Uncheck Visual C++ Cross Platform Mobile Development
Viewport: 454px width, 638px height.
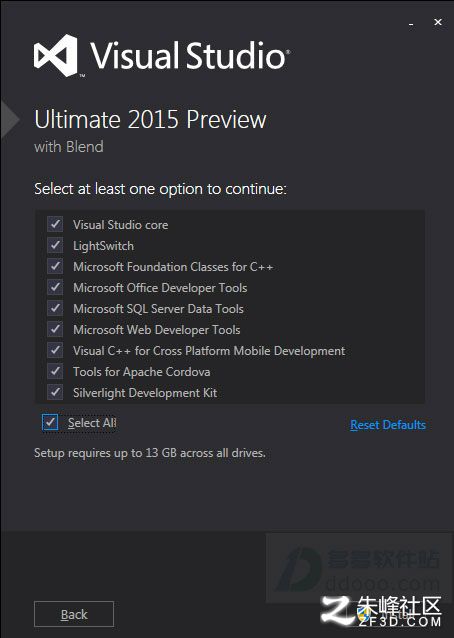(x=55, y=350)
